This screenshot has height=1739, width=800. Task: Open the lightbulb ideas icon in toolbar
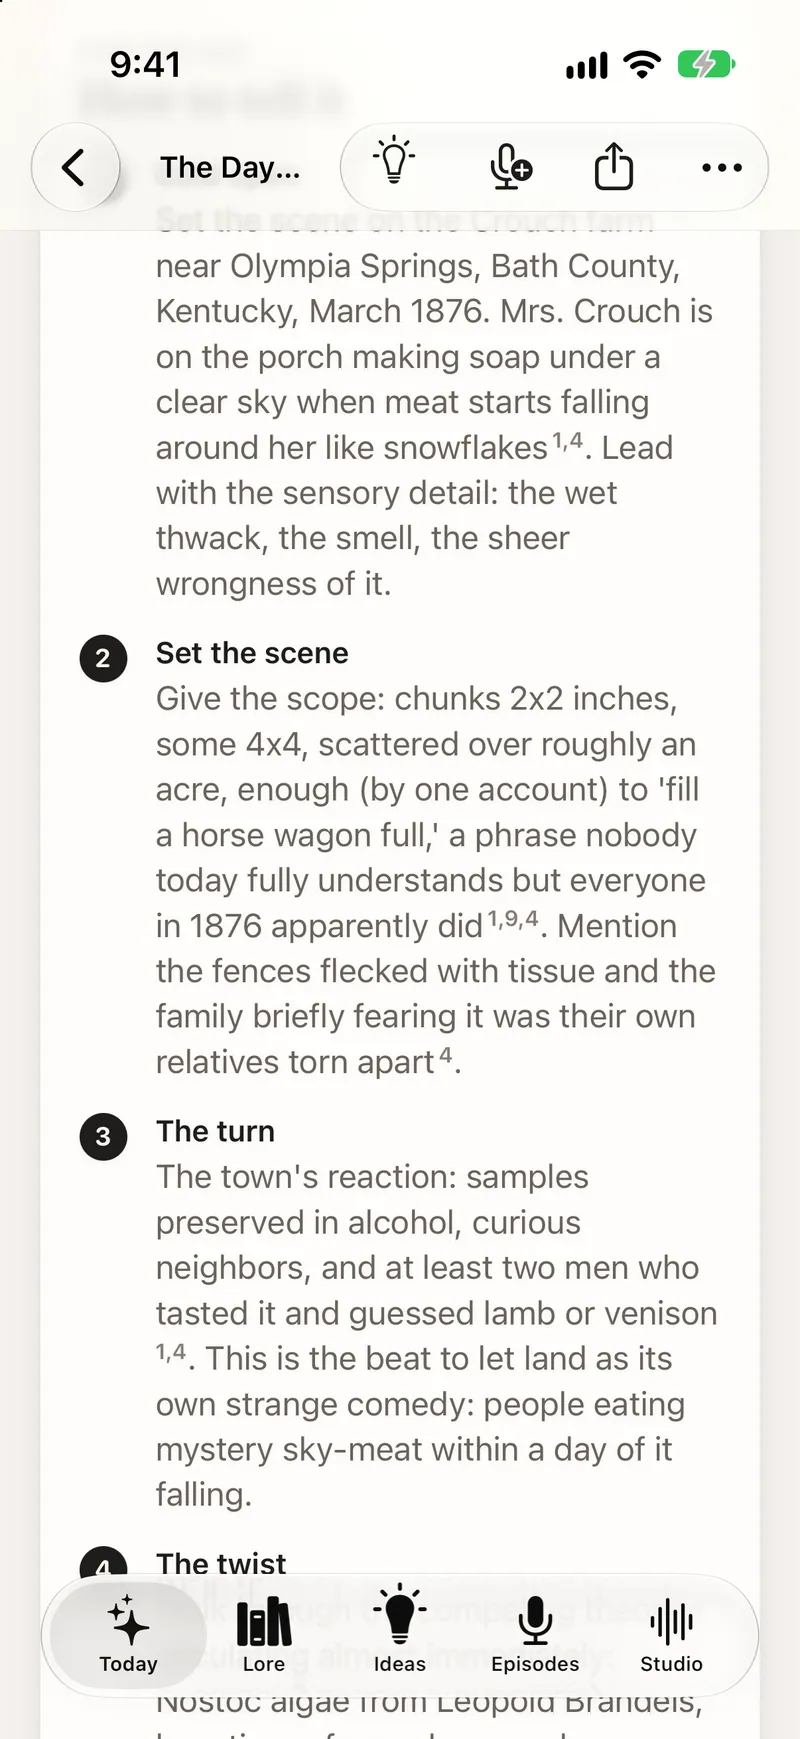(394, 161)
